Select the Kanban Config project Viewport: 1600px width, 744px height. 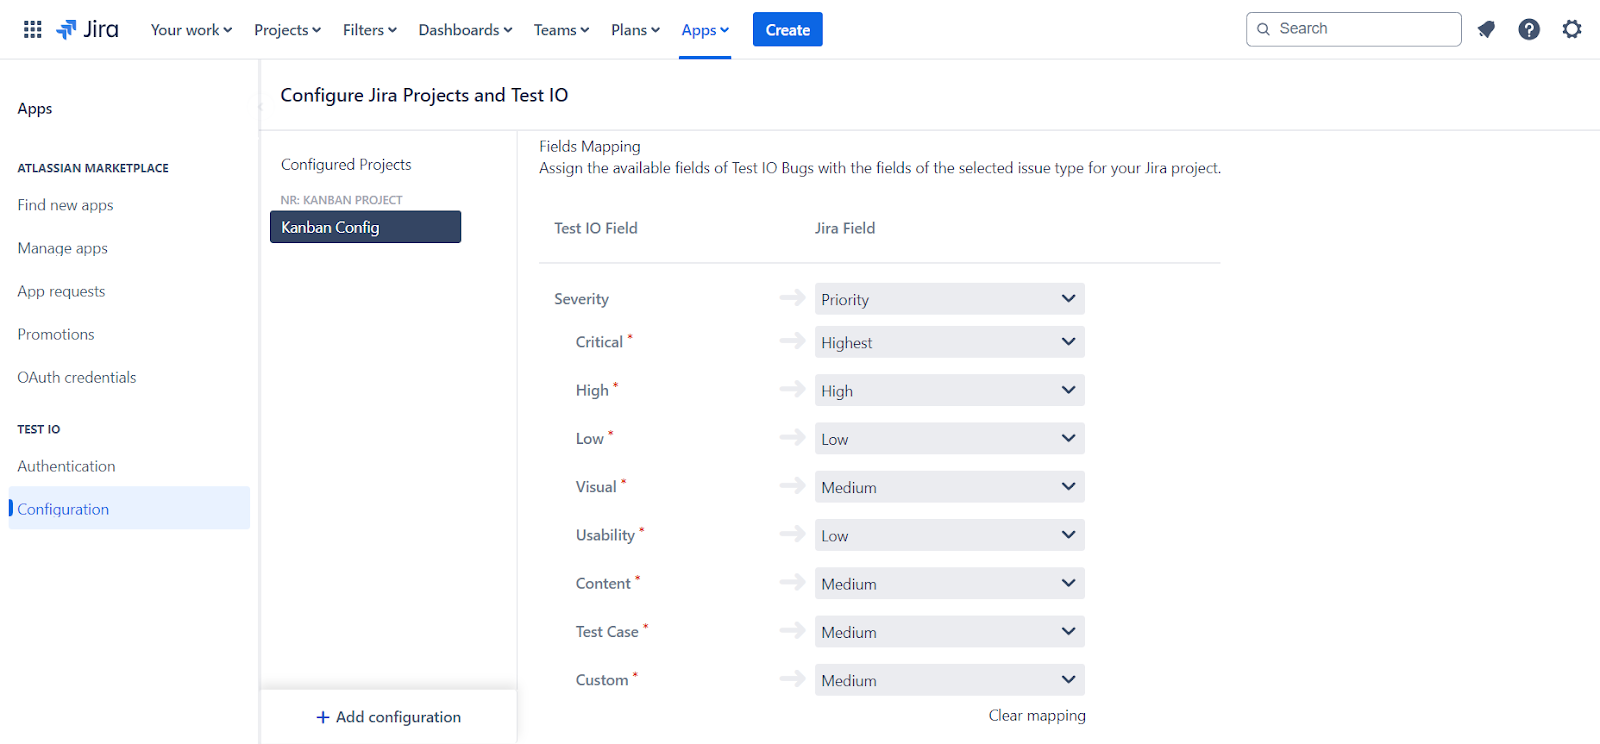tap(365, 227)
